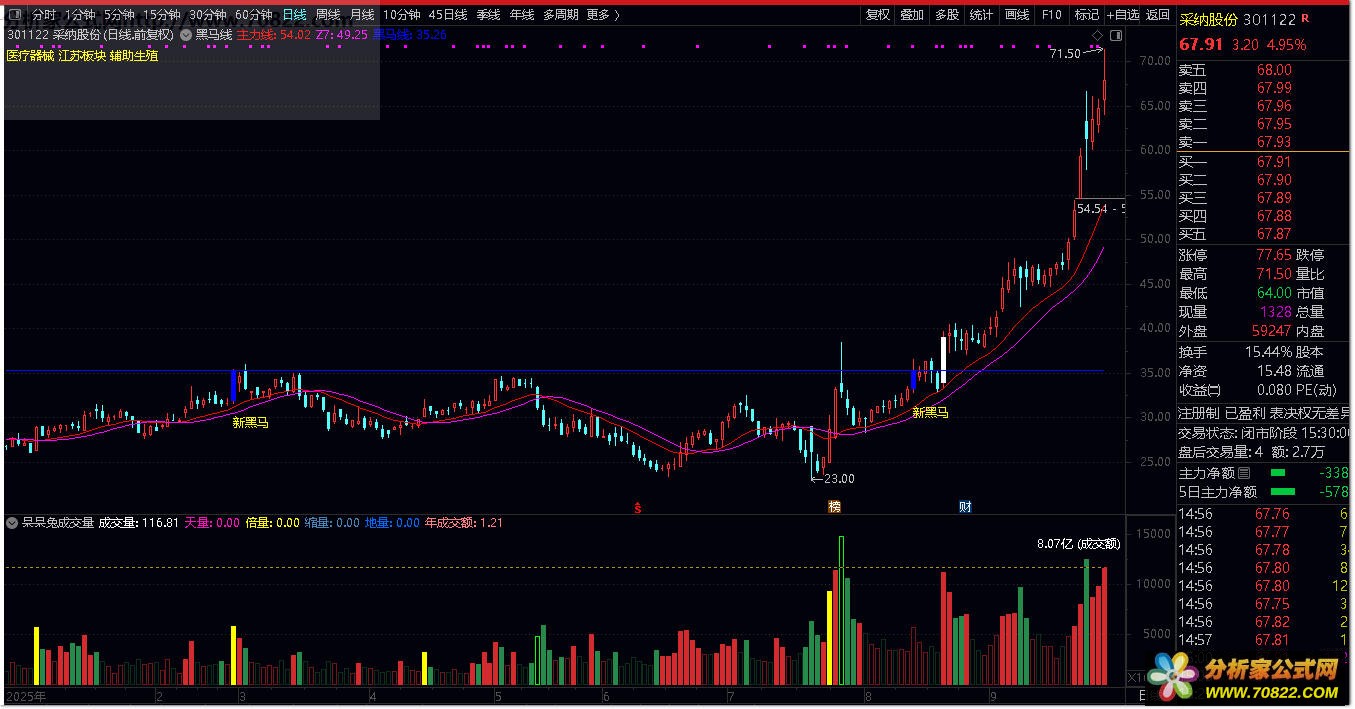Click the layout toggle icon before 分时
1355x709 pixels.
(x=15, y=15)
